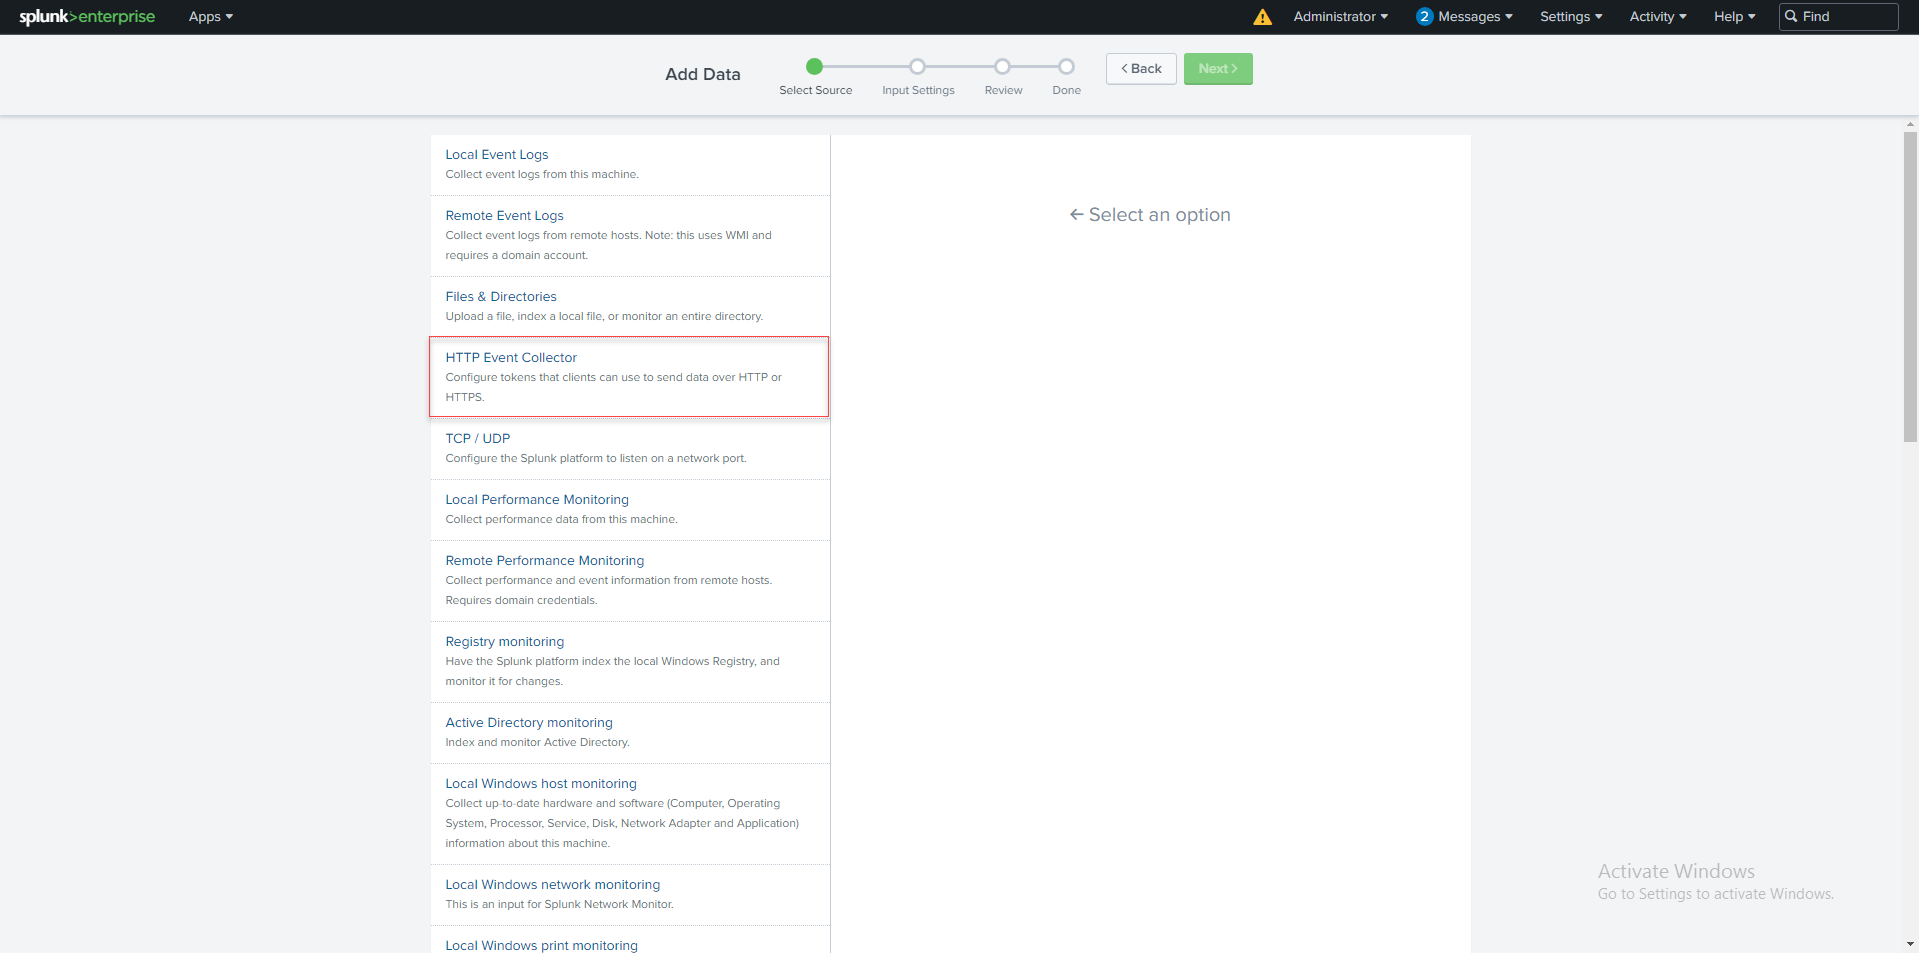Open the Settings menu

coord(1569,16)
